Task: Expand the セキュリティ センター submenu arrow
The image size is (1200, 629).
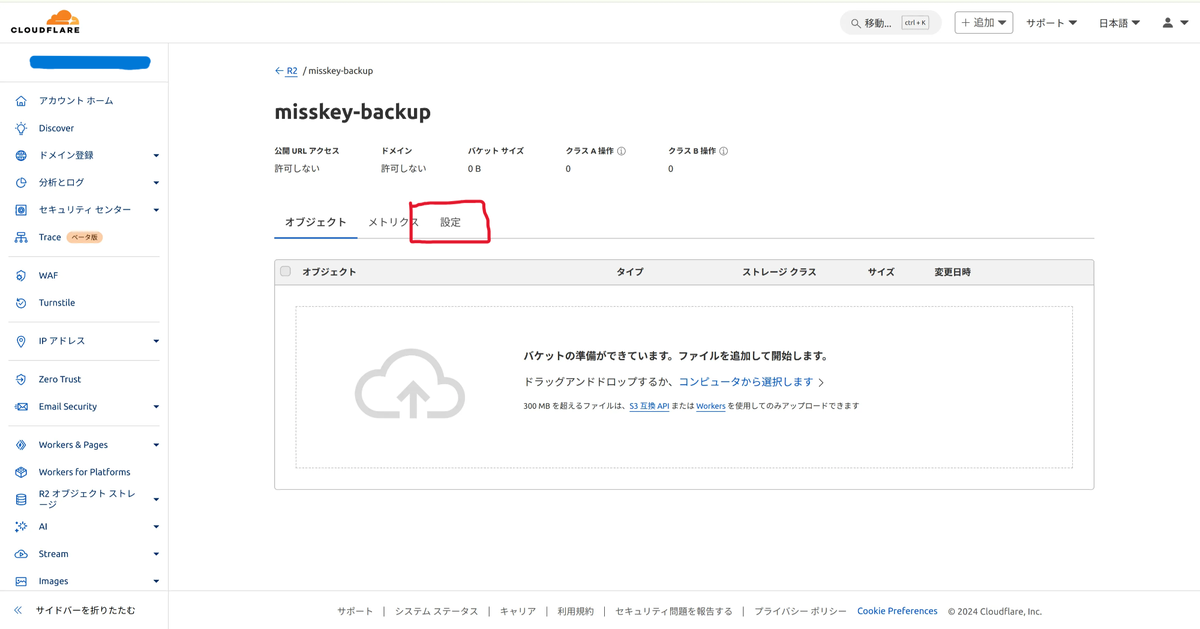Action: [x=156, y=210]
